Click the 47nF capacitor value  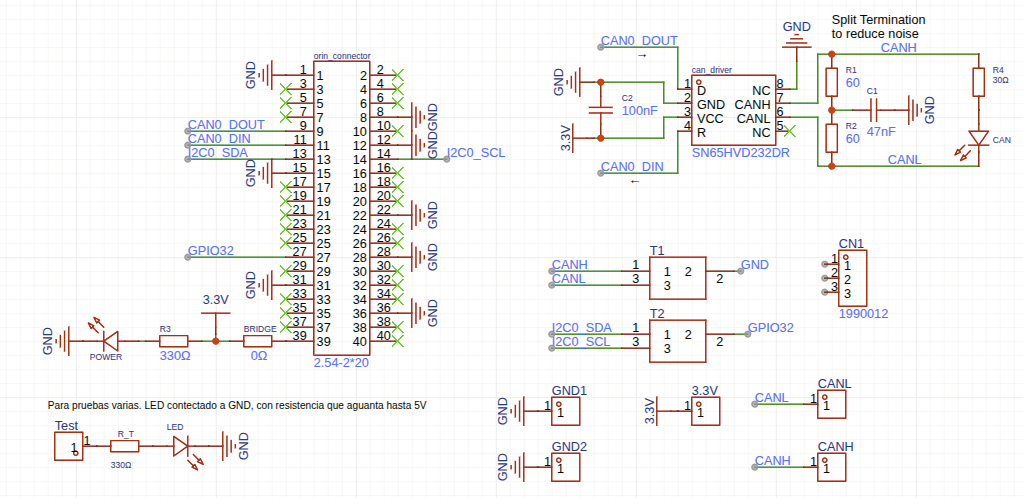(881, 131)
